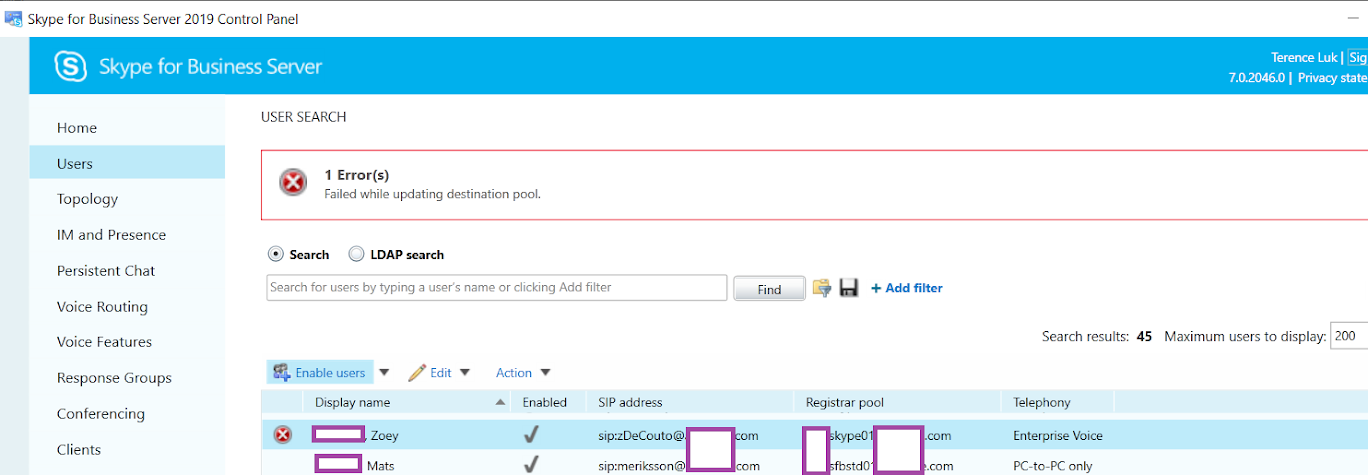Open the Action dropdown menu
The image size is (1368, 475).
pyautogui.click(x=545, y=373)
